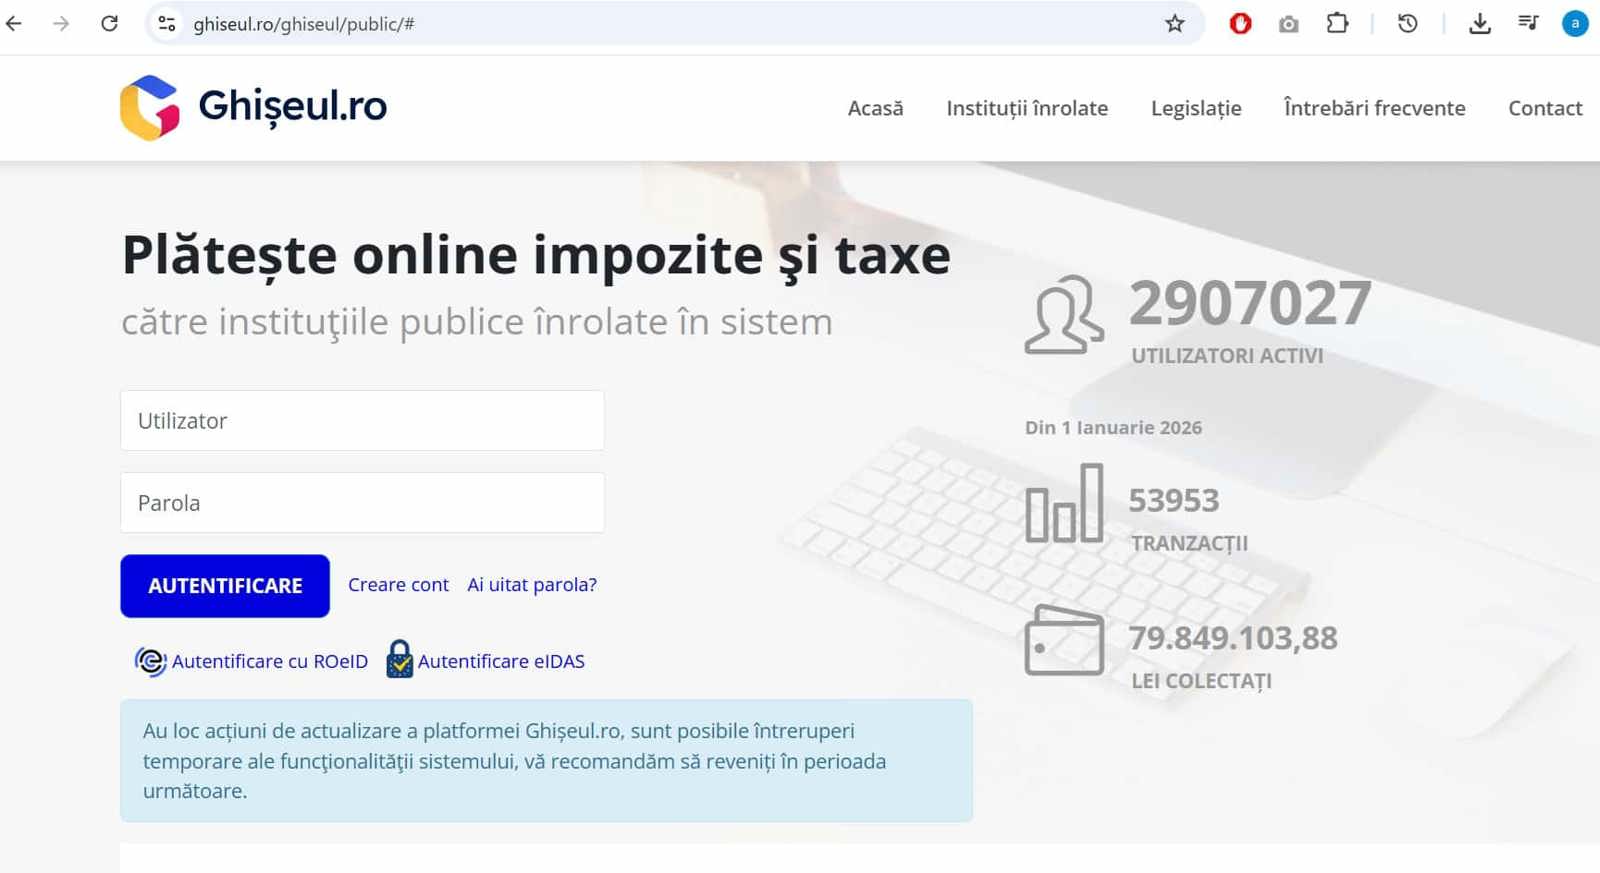The width and height of the screenshot is (1600, 873).
Task: Click the browser address bar URL
Action: point(304,24)
